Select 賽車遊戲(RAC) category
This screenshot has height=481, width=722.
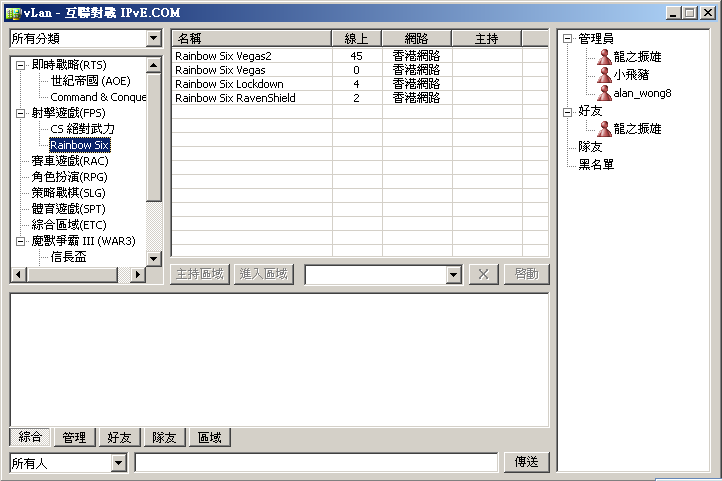[70, 161]
